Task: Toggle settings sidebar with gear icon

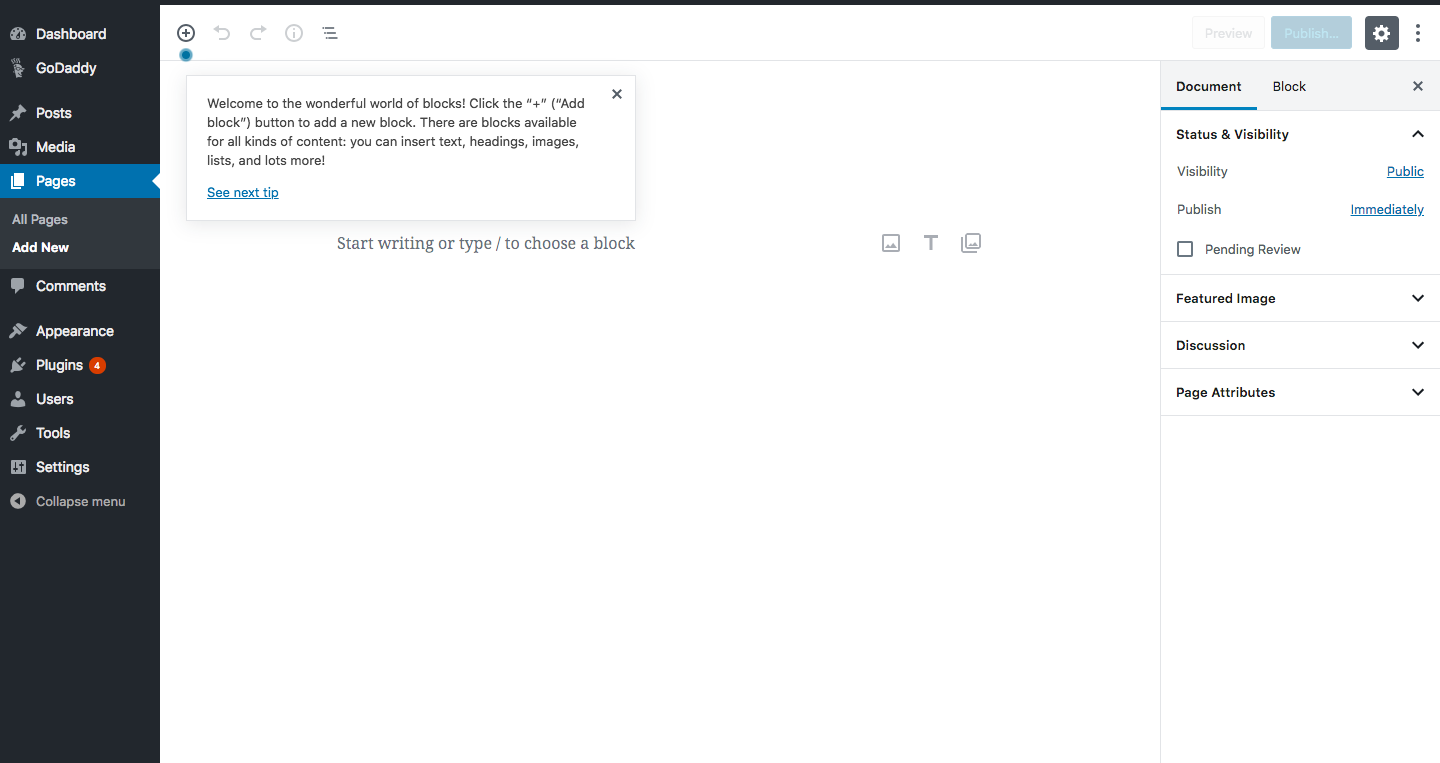Action: pos(1382,33)
